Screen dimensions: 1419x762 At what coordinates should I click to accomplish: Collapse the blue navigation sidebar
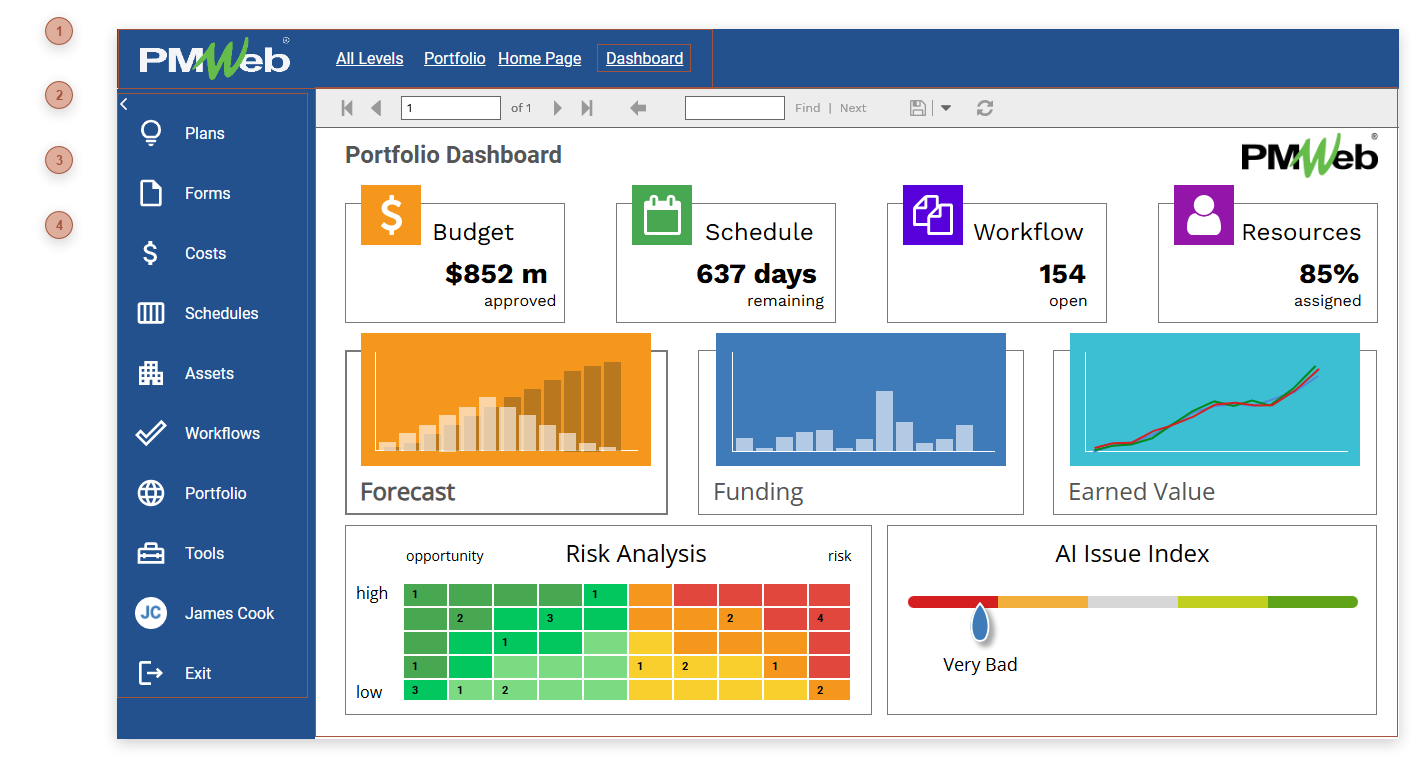123,102
